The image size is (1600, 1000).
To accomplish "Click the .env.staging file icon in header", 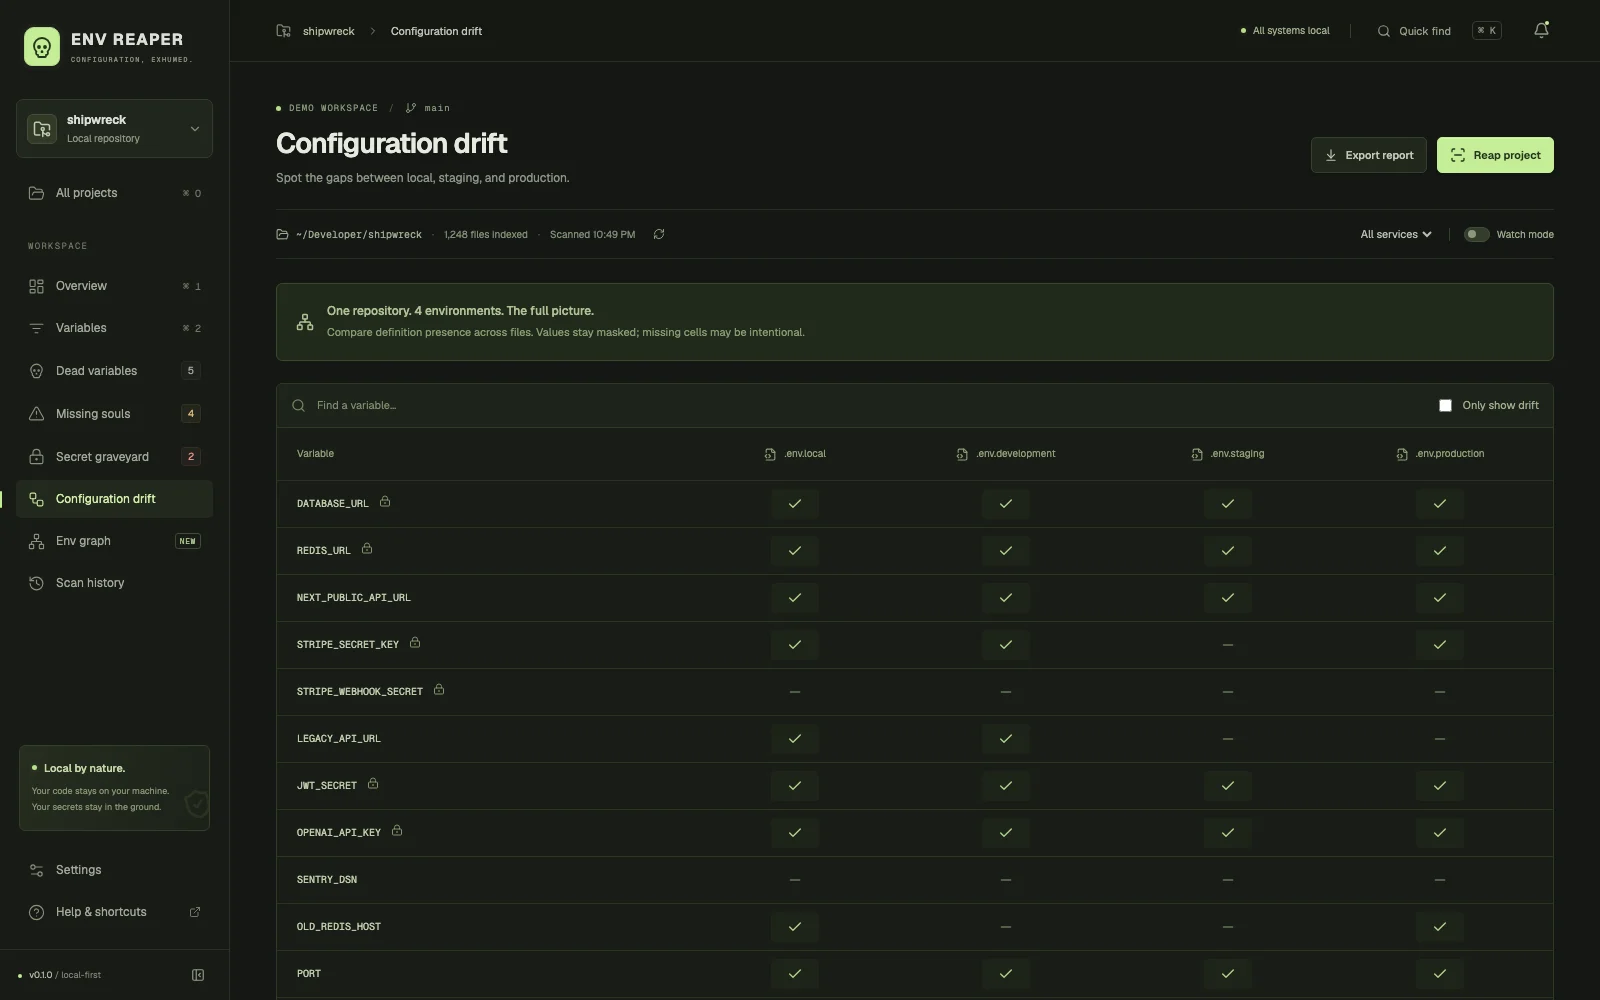I will (x=1197, y=454).
